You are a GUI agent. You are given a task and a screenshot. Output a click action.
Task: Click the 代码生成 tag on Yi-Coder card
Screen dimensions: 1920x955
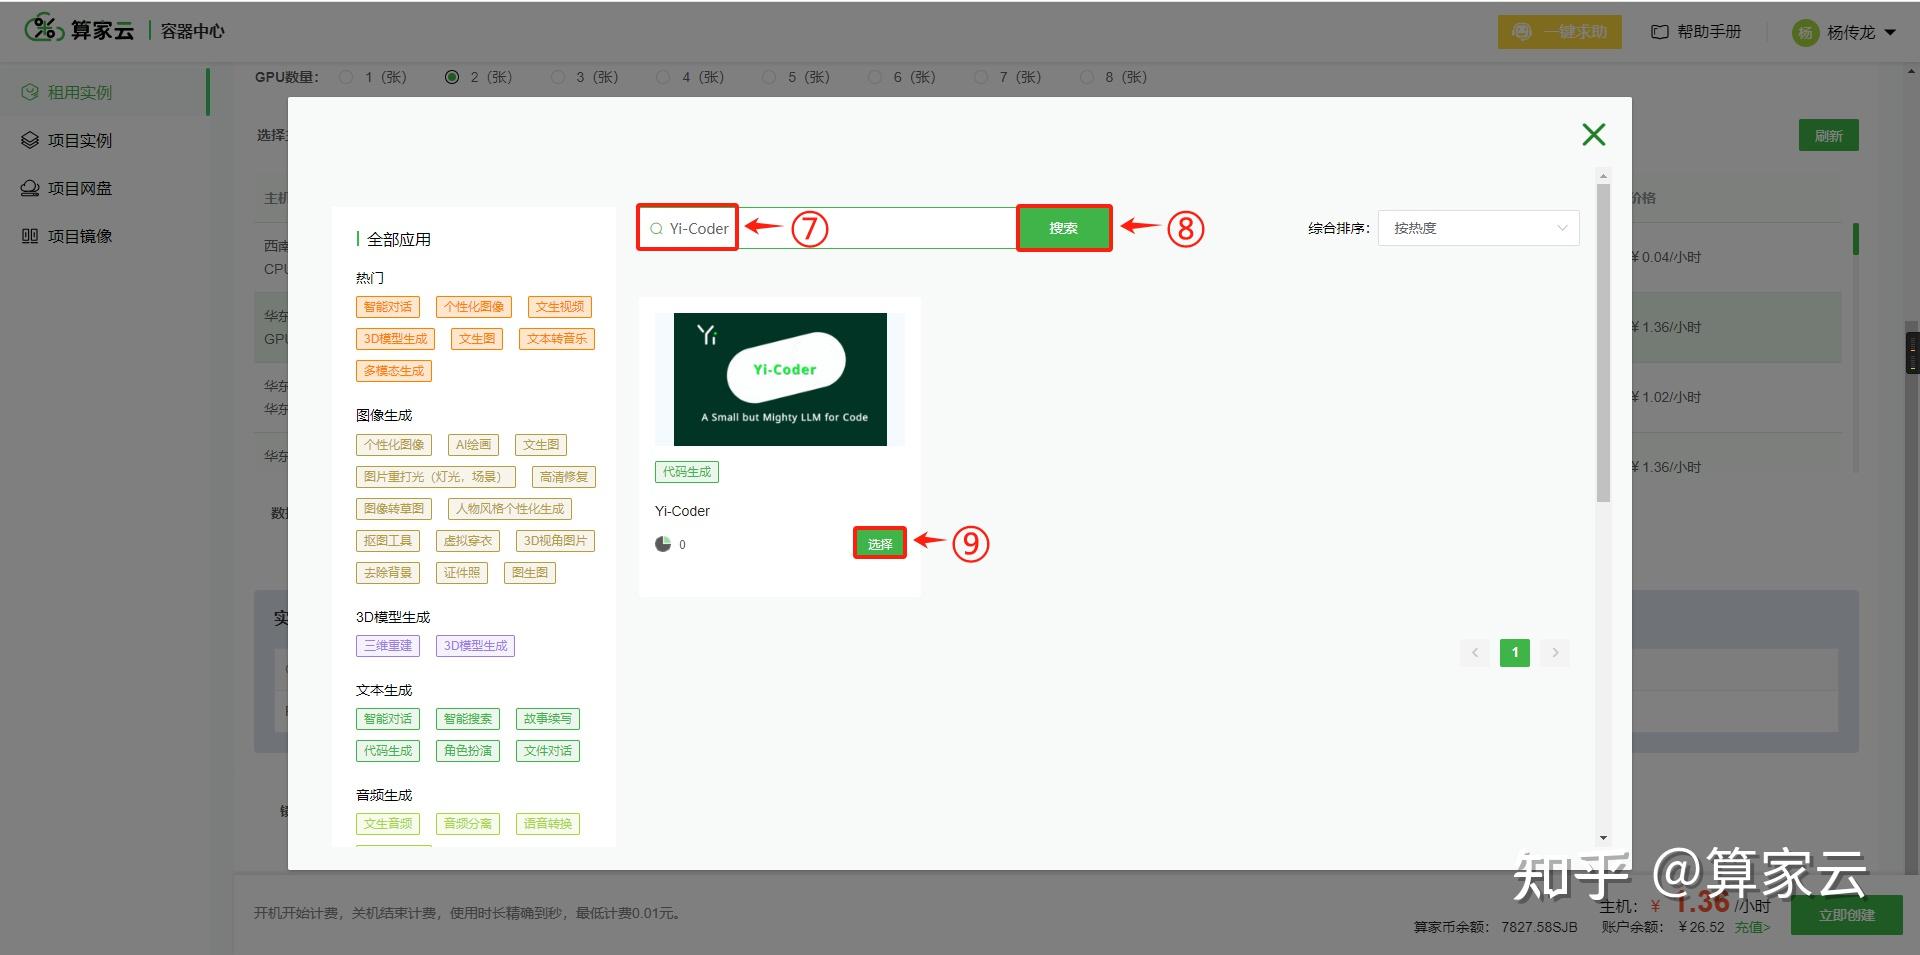click(687, 472)
